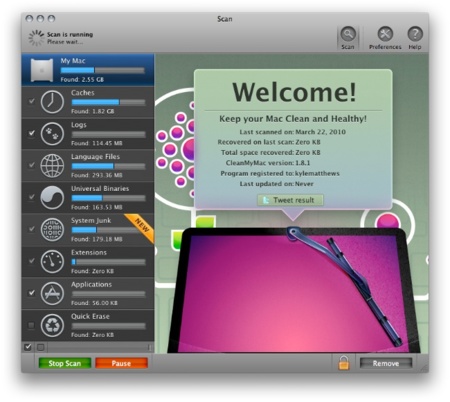Click the Extensions gauge icon

[x=52, y=262]
